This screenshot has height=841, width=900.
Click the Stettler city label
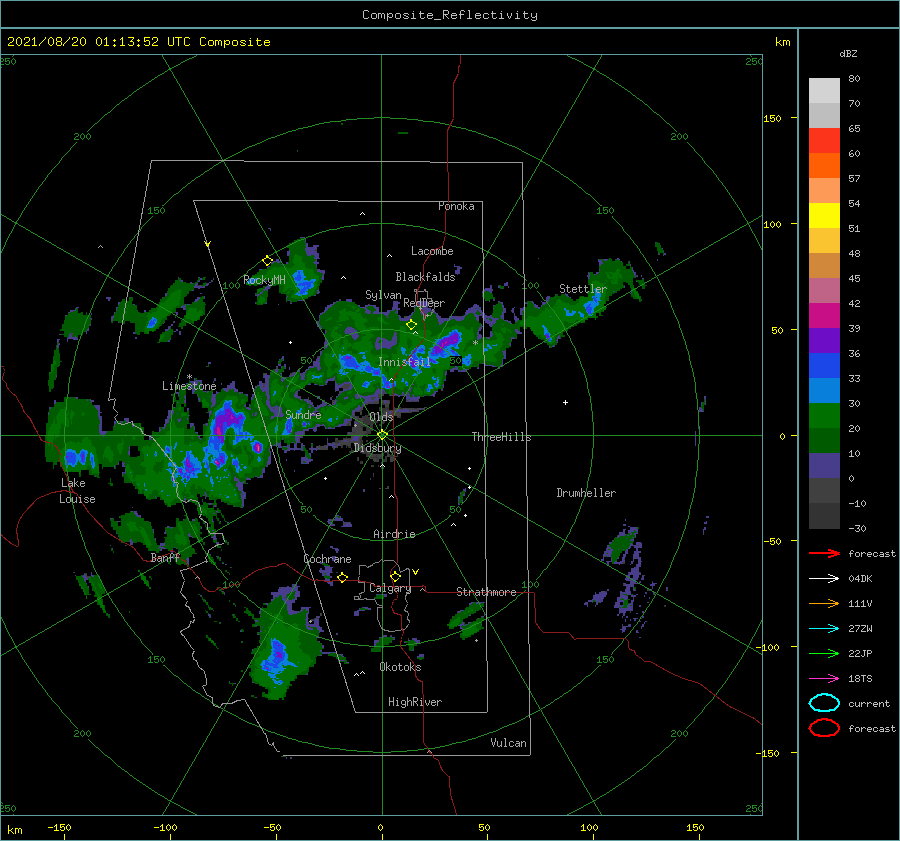click(583, 289)
